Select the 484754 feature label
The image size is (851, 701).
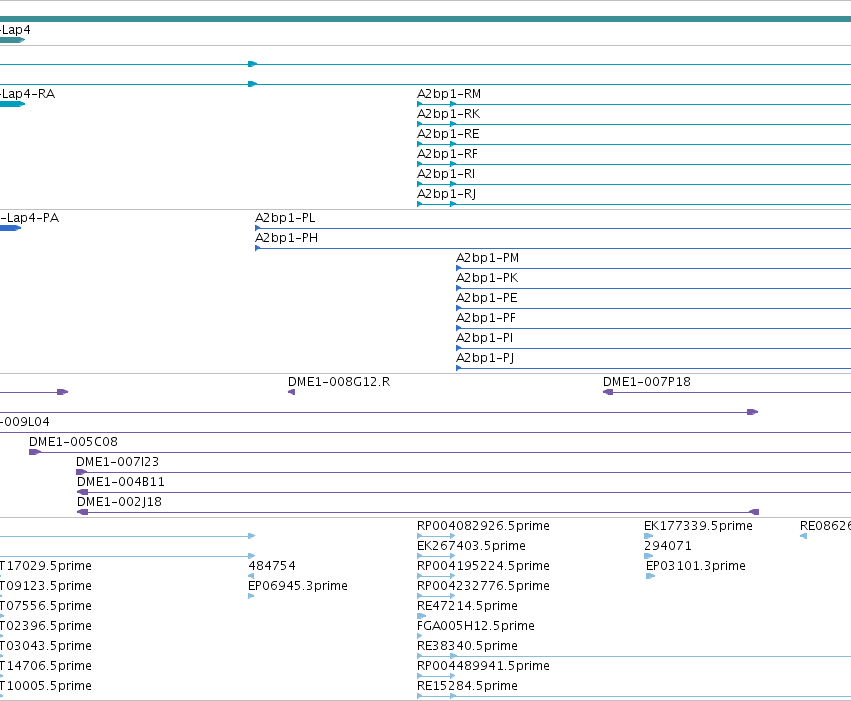[272, 566]
